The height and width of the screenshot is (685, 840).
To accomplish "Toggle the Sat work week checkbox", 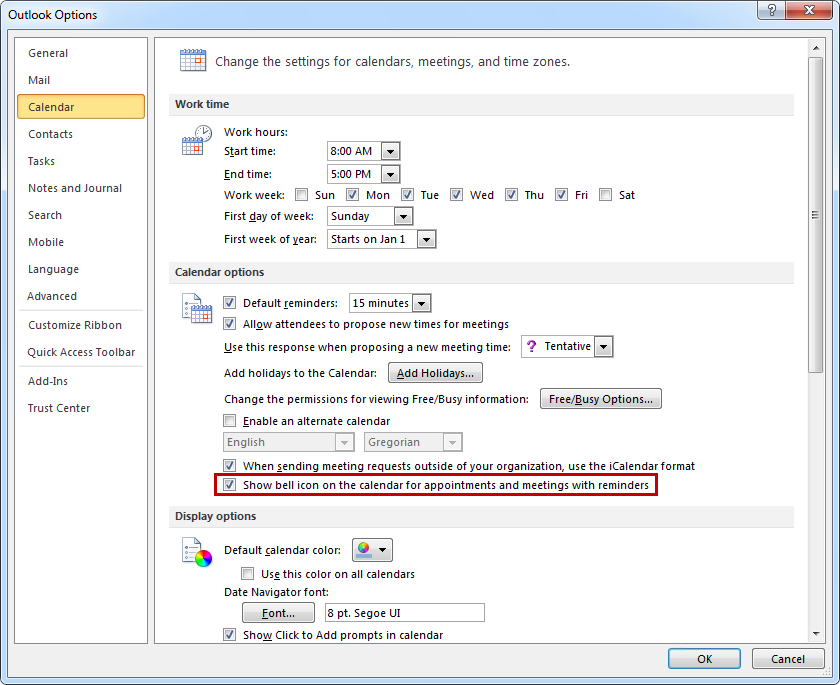I will (x=605, y=194).
